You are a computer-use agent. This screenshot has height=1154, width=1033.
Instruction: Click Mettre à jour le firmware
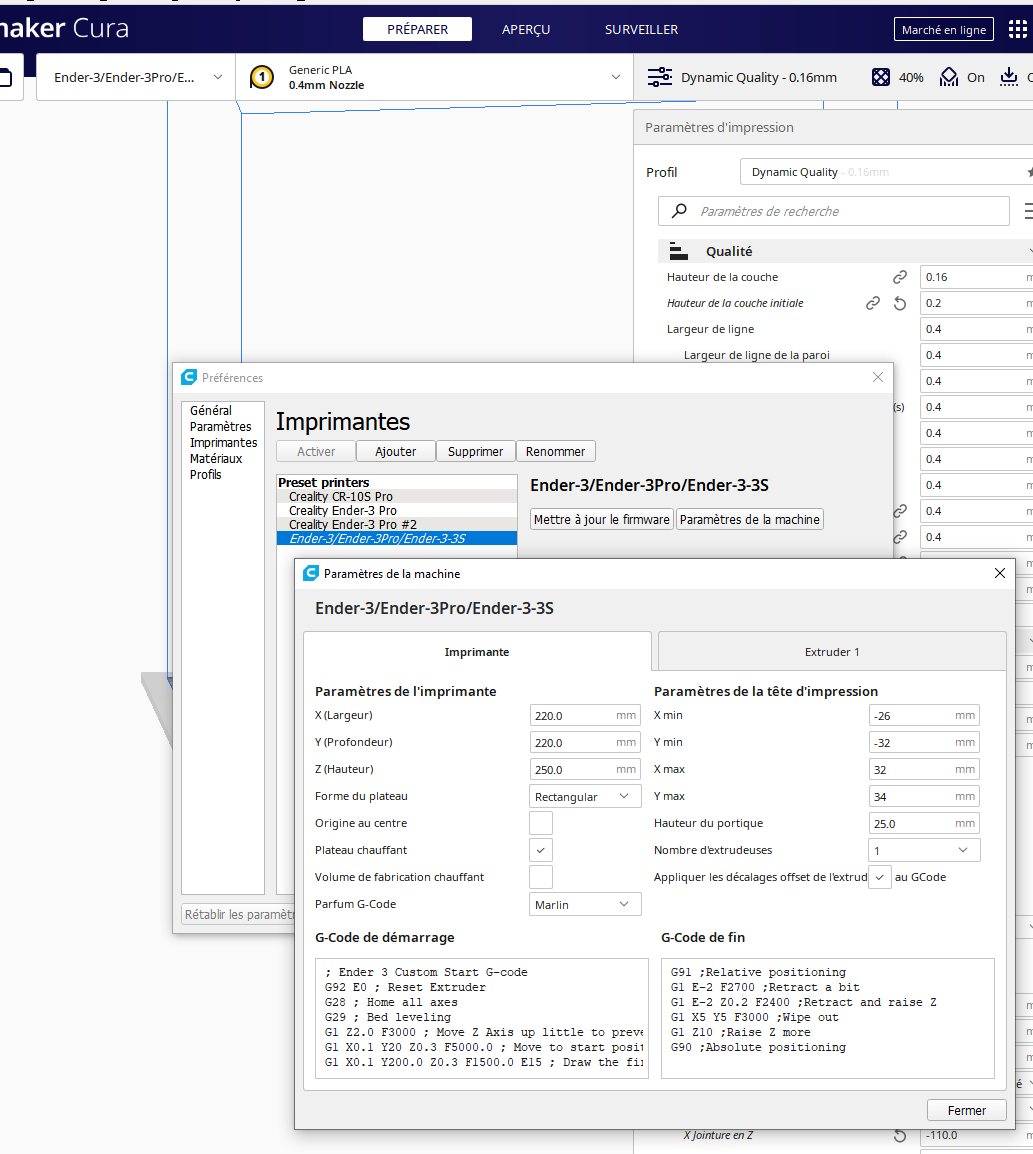tap(602, 520)
